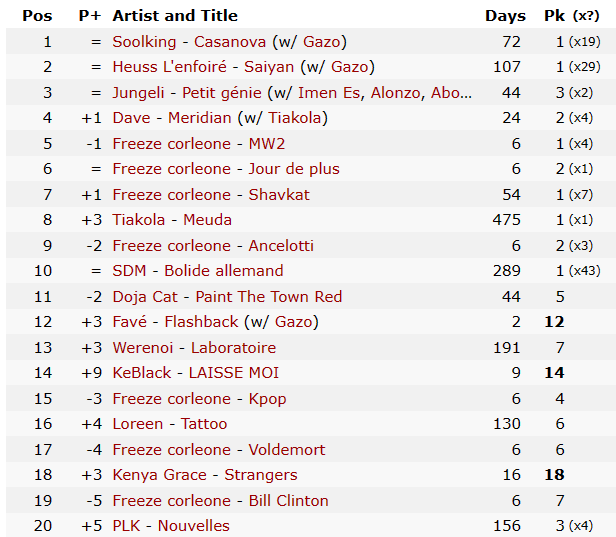Open LAISSE MOI by KeBlack

tap(234, 373)
